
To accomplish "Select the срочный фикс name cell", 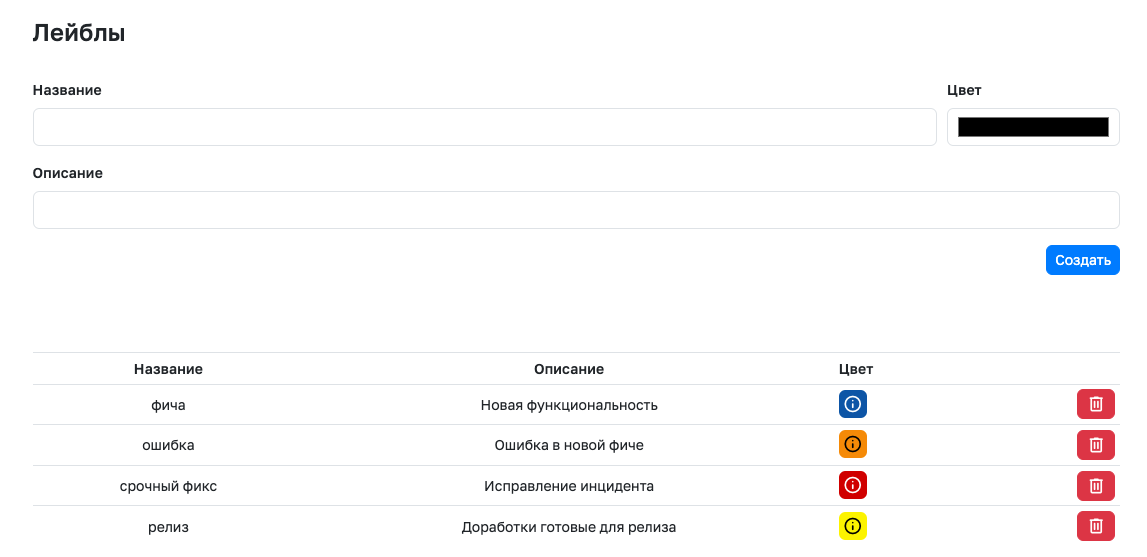I will 168,486.
